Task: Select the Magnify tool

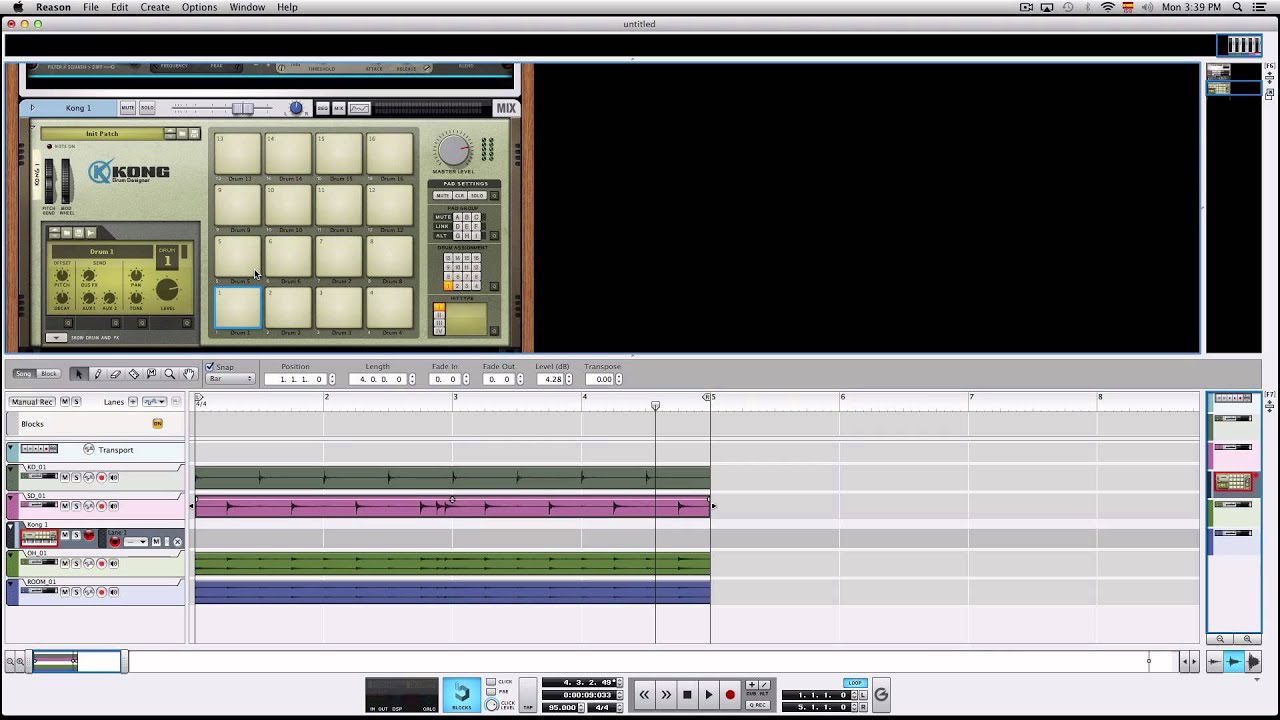Action: (x=169, y=374)
